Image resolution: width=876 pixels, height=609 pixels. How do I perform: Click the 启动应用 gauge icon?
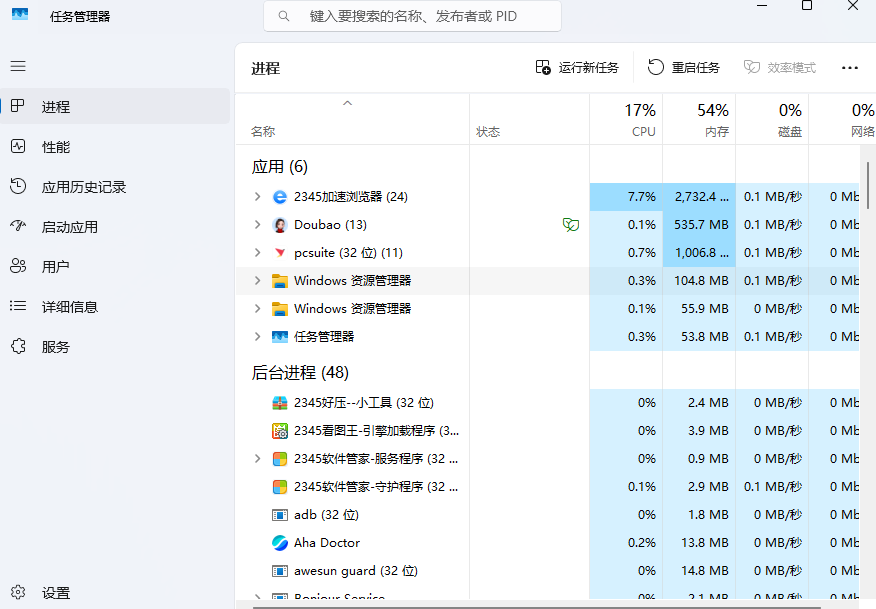coord(18,226)
